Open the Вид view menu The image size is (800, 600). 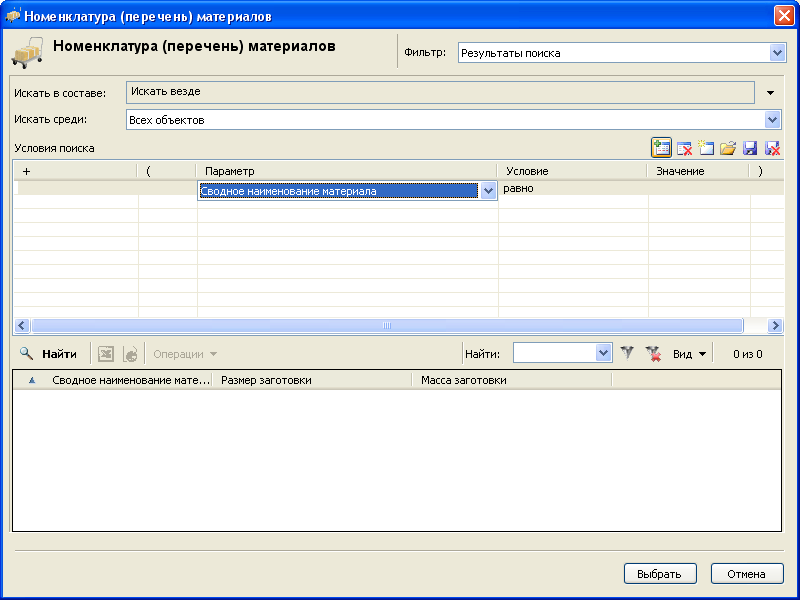tap(689, 354)
